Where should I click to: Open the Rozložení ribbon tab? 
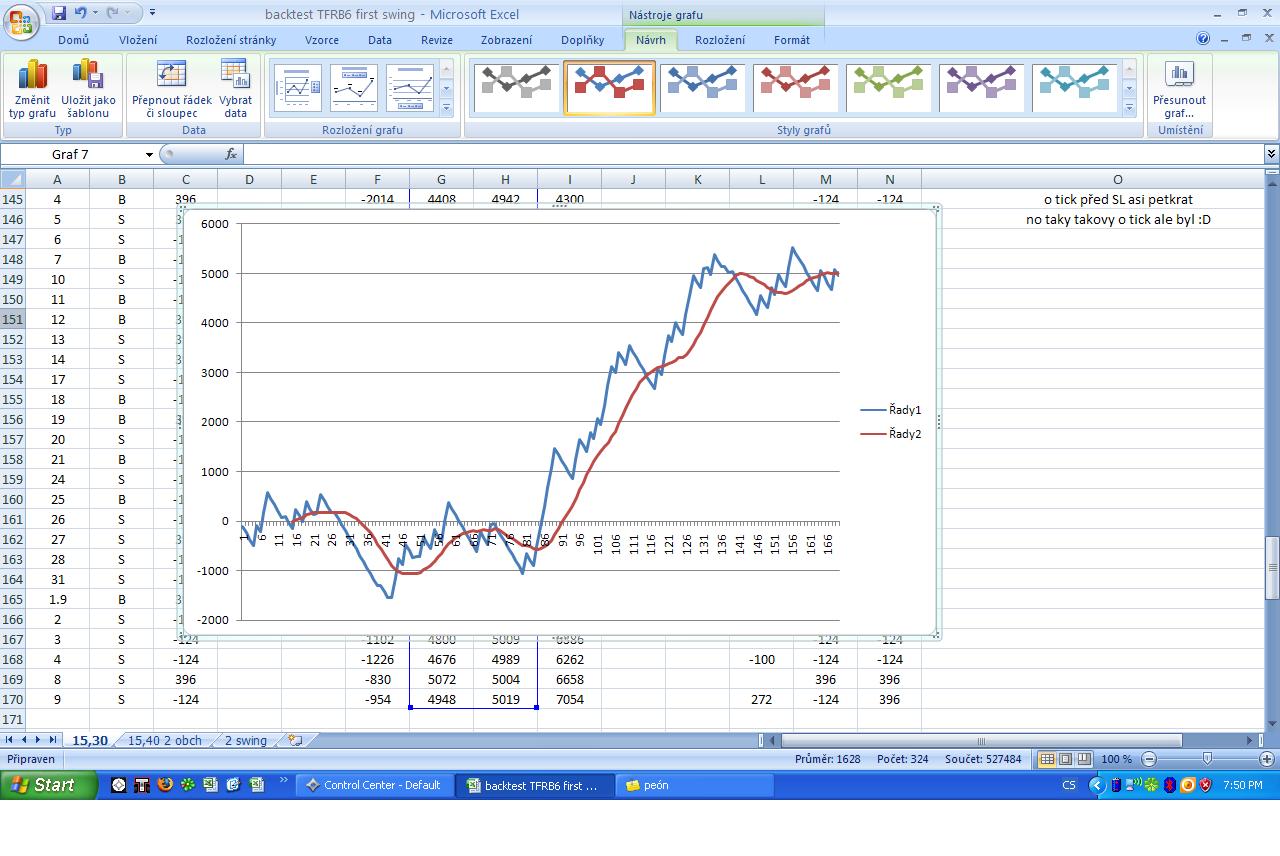point(719,40)
